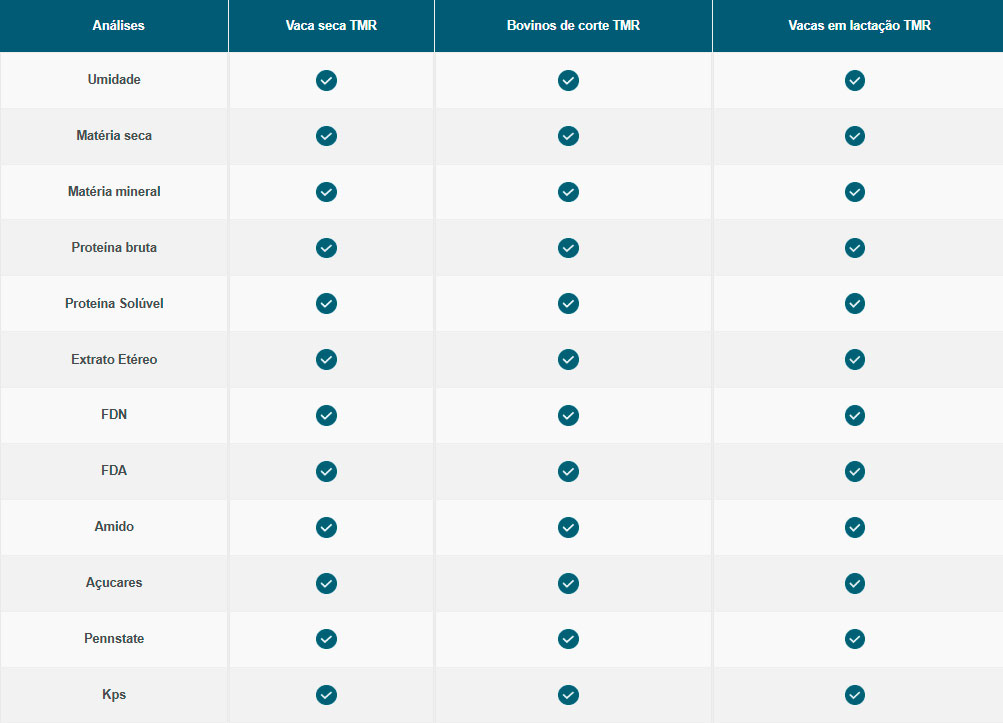Select the Bovinos de corte TMR header
The image size is (1003, 723).
[x=573, y=26]
